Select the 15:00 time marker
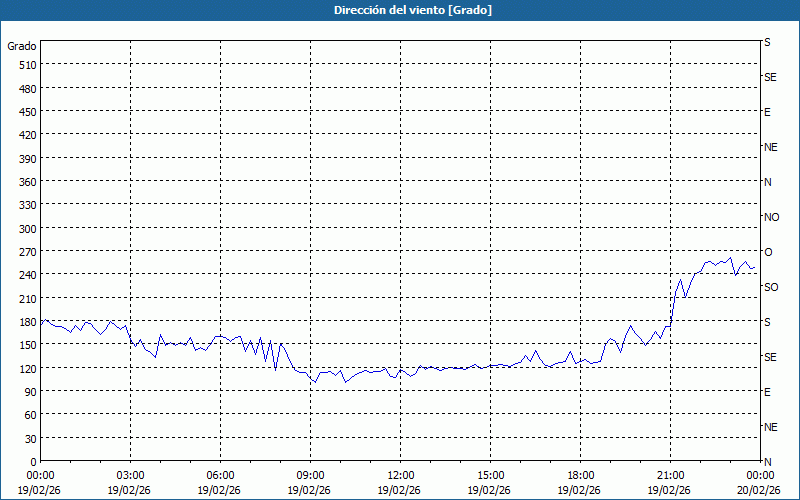Screen dimensions: 800x500 (x=490, y=475)
